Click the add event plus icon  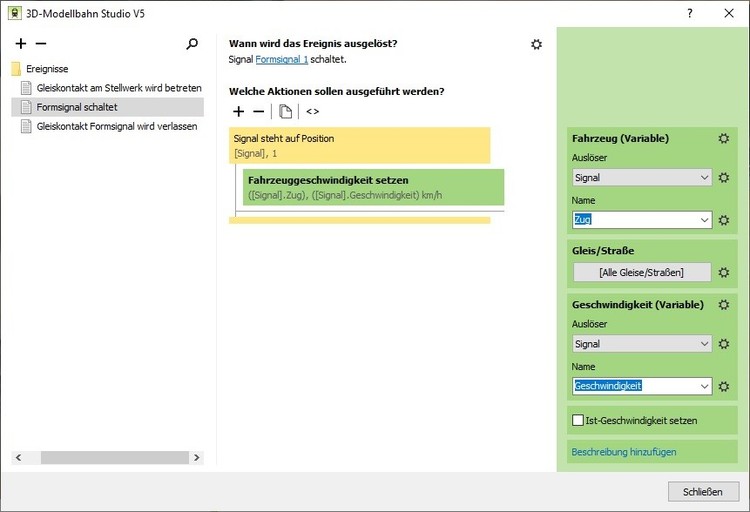[x=21, y=44]
